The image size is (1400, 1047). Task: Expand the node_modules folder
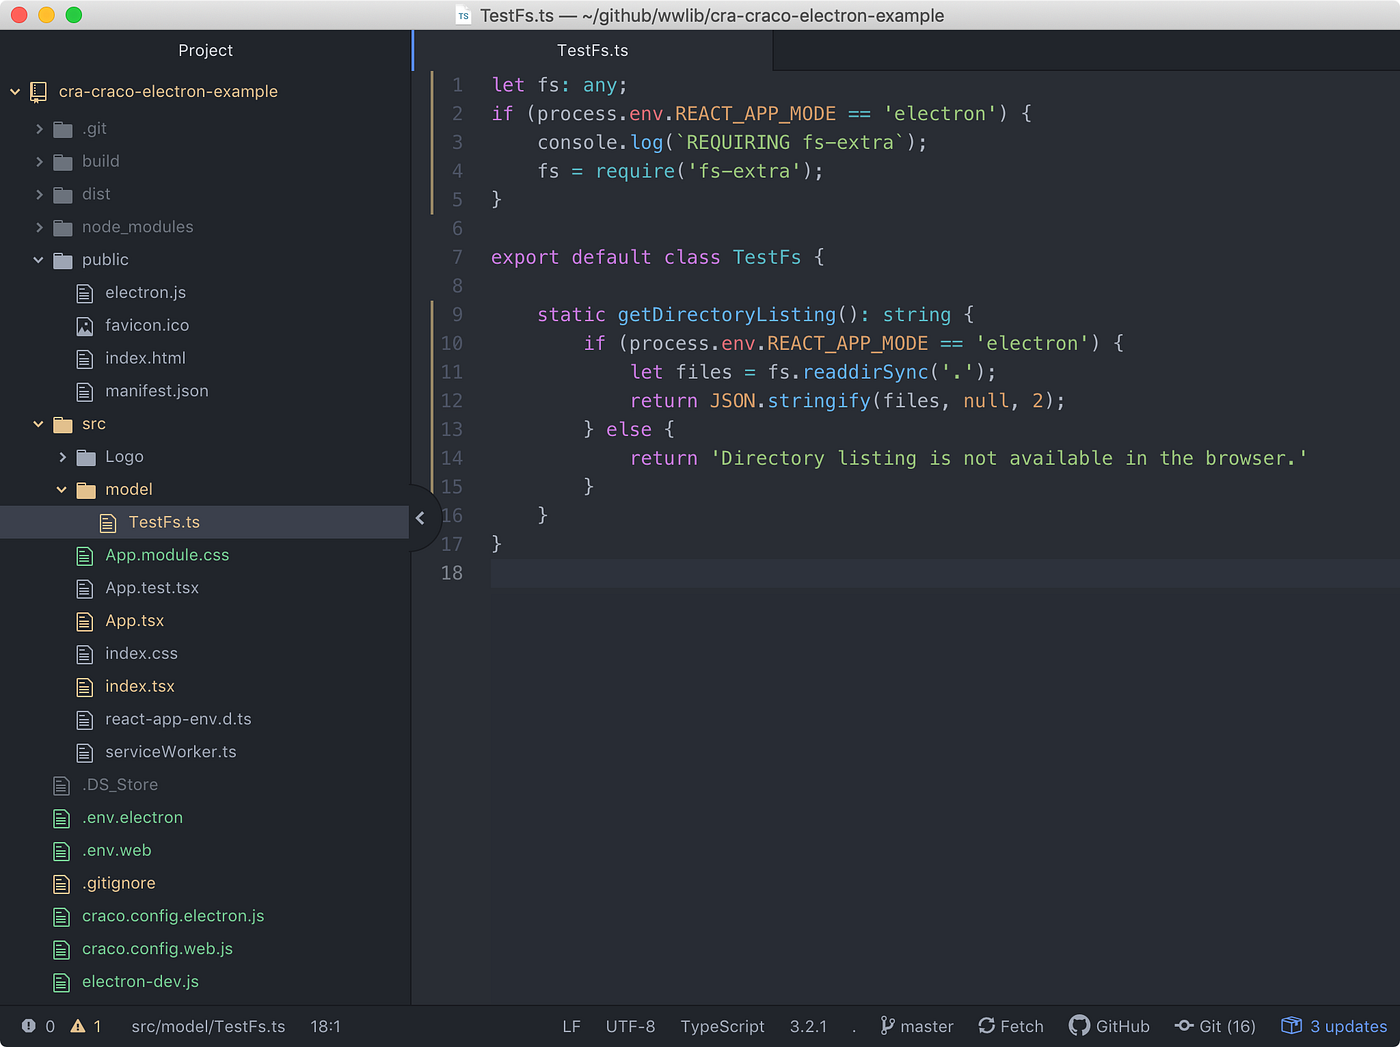[x=39, y=227]
